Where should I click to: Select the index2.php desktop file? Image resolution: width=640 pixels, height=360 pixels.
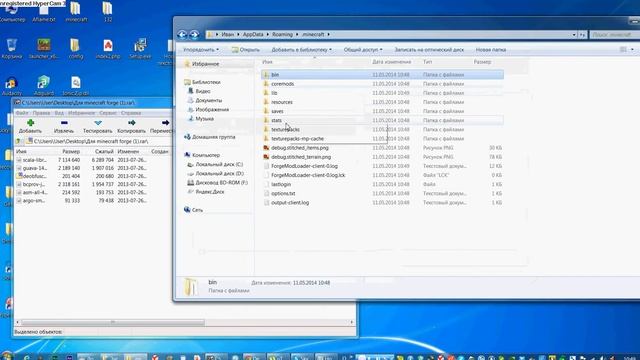pyautogui.click(x=108, y=49)
